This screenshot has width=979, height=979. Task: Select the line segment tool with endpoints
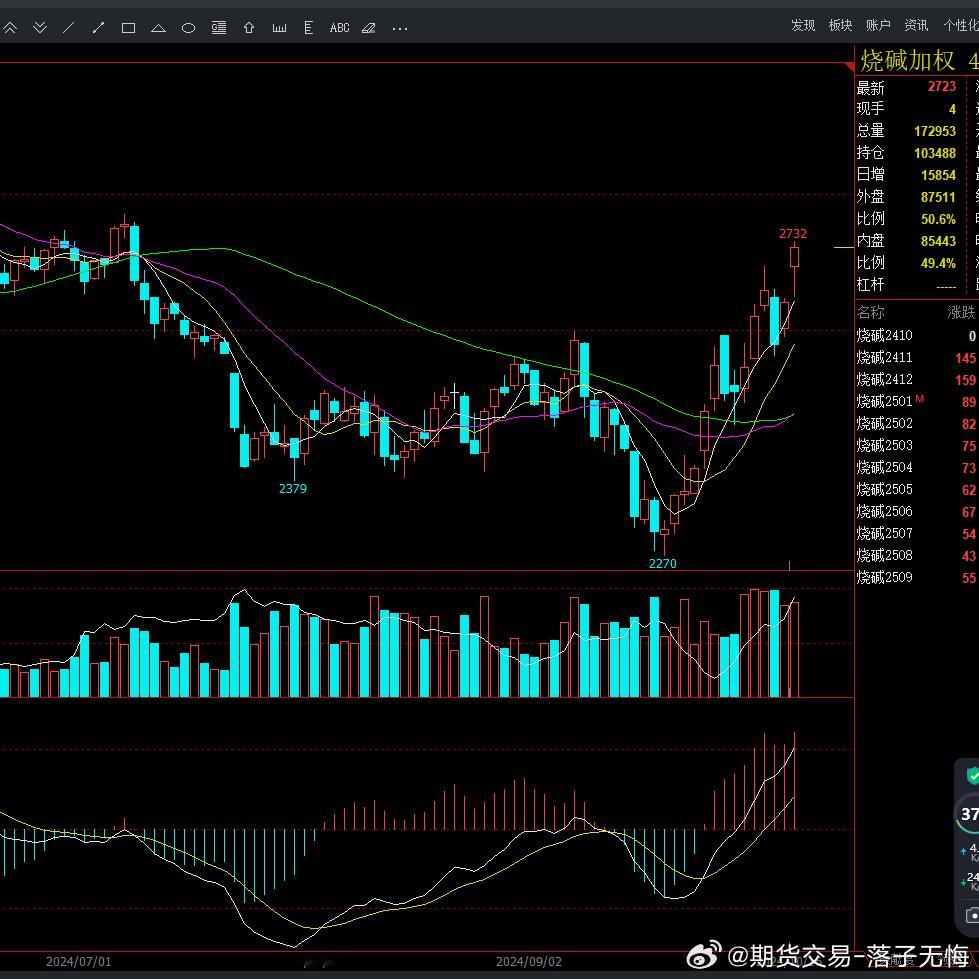(98, 27)
